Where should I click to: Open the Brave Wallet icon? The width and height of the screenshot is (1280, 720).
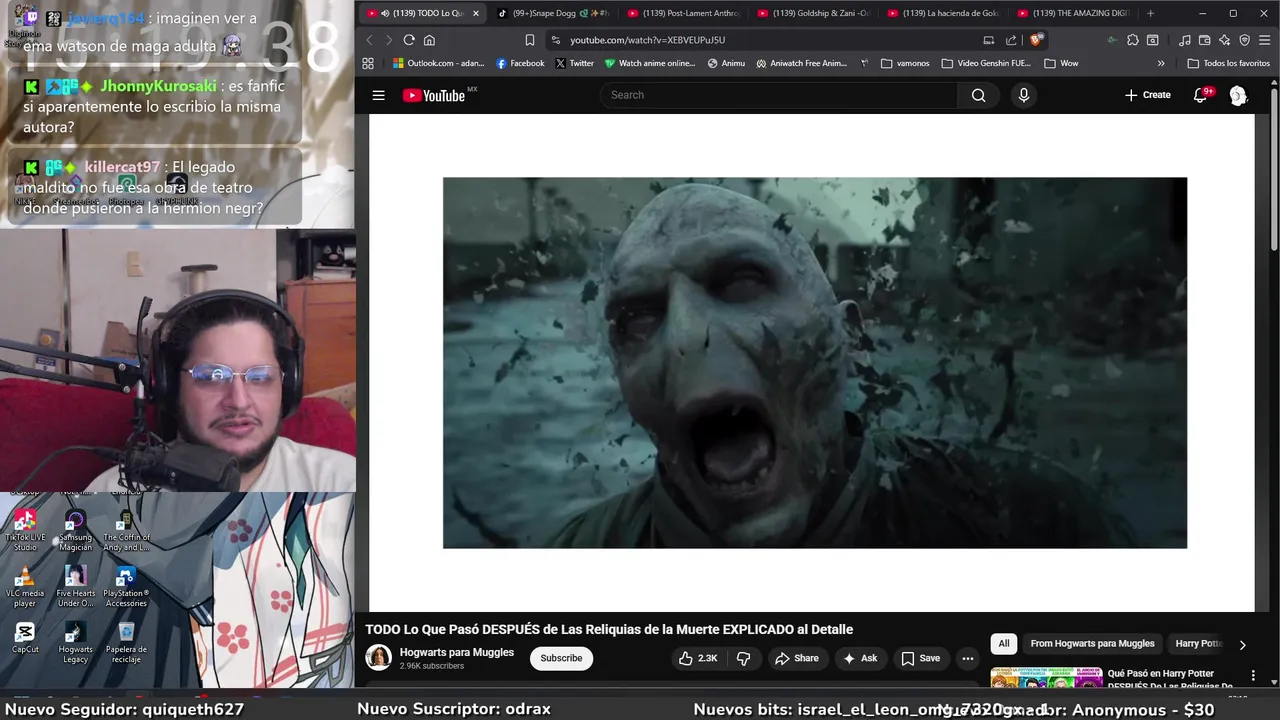[x=1205, y=40]
